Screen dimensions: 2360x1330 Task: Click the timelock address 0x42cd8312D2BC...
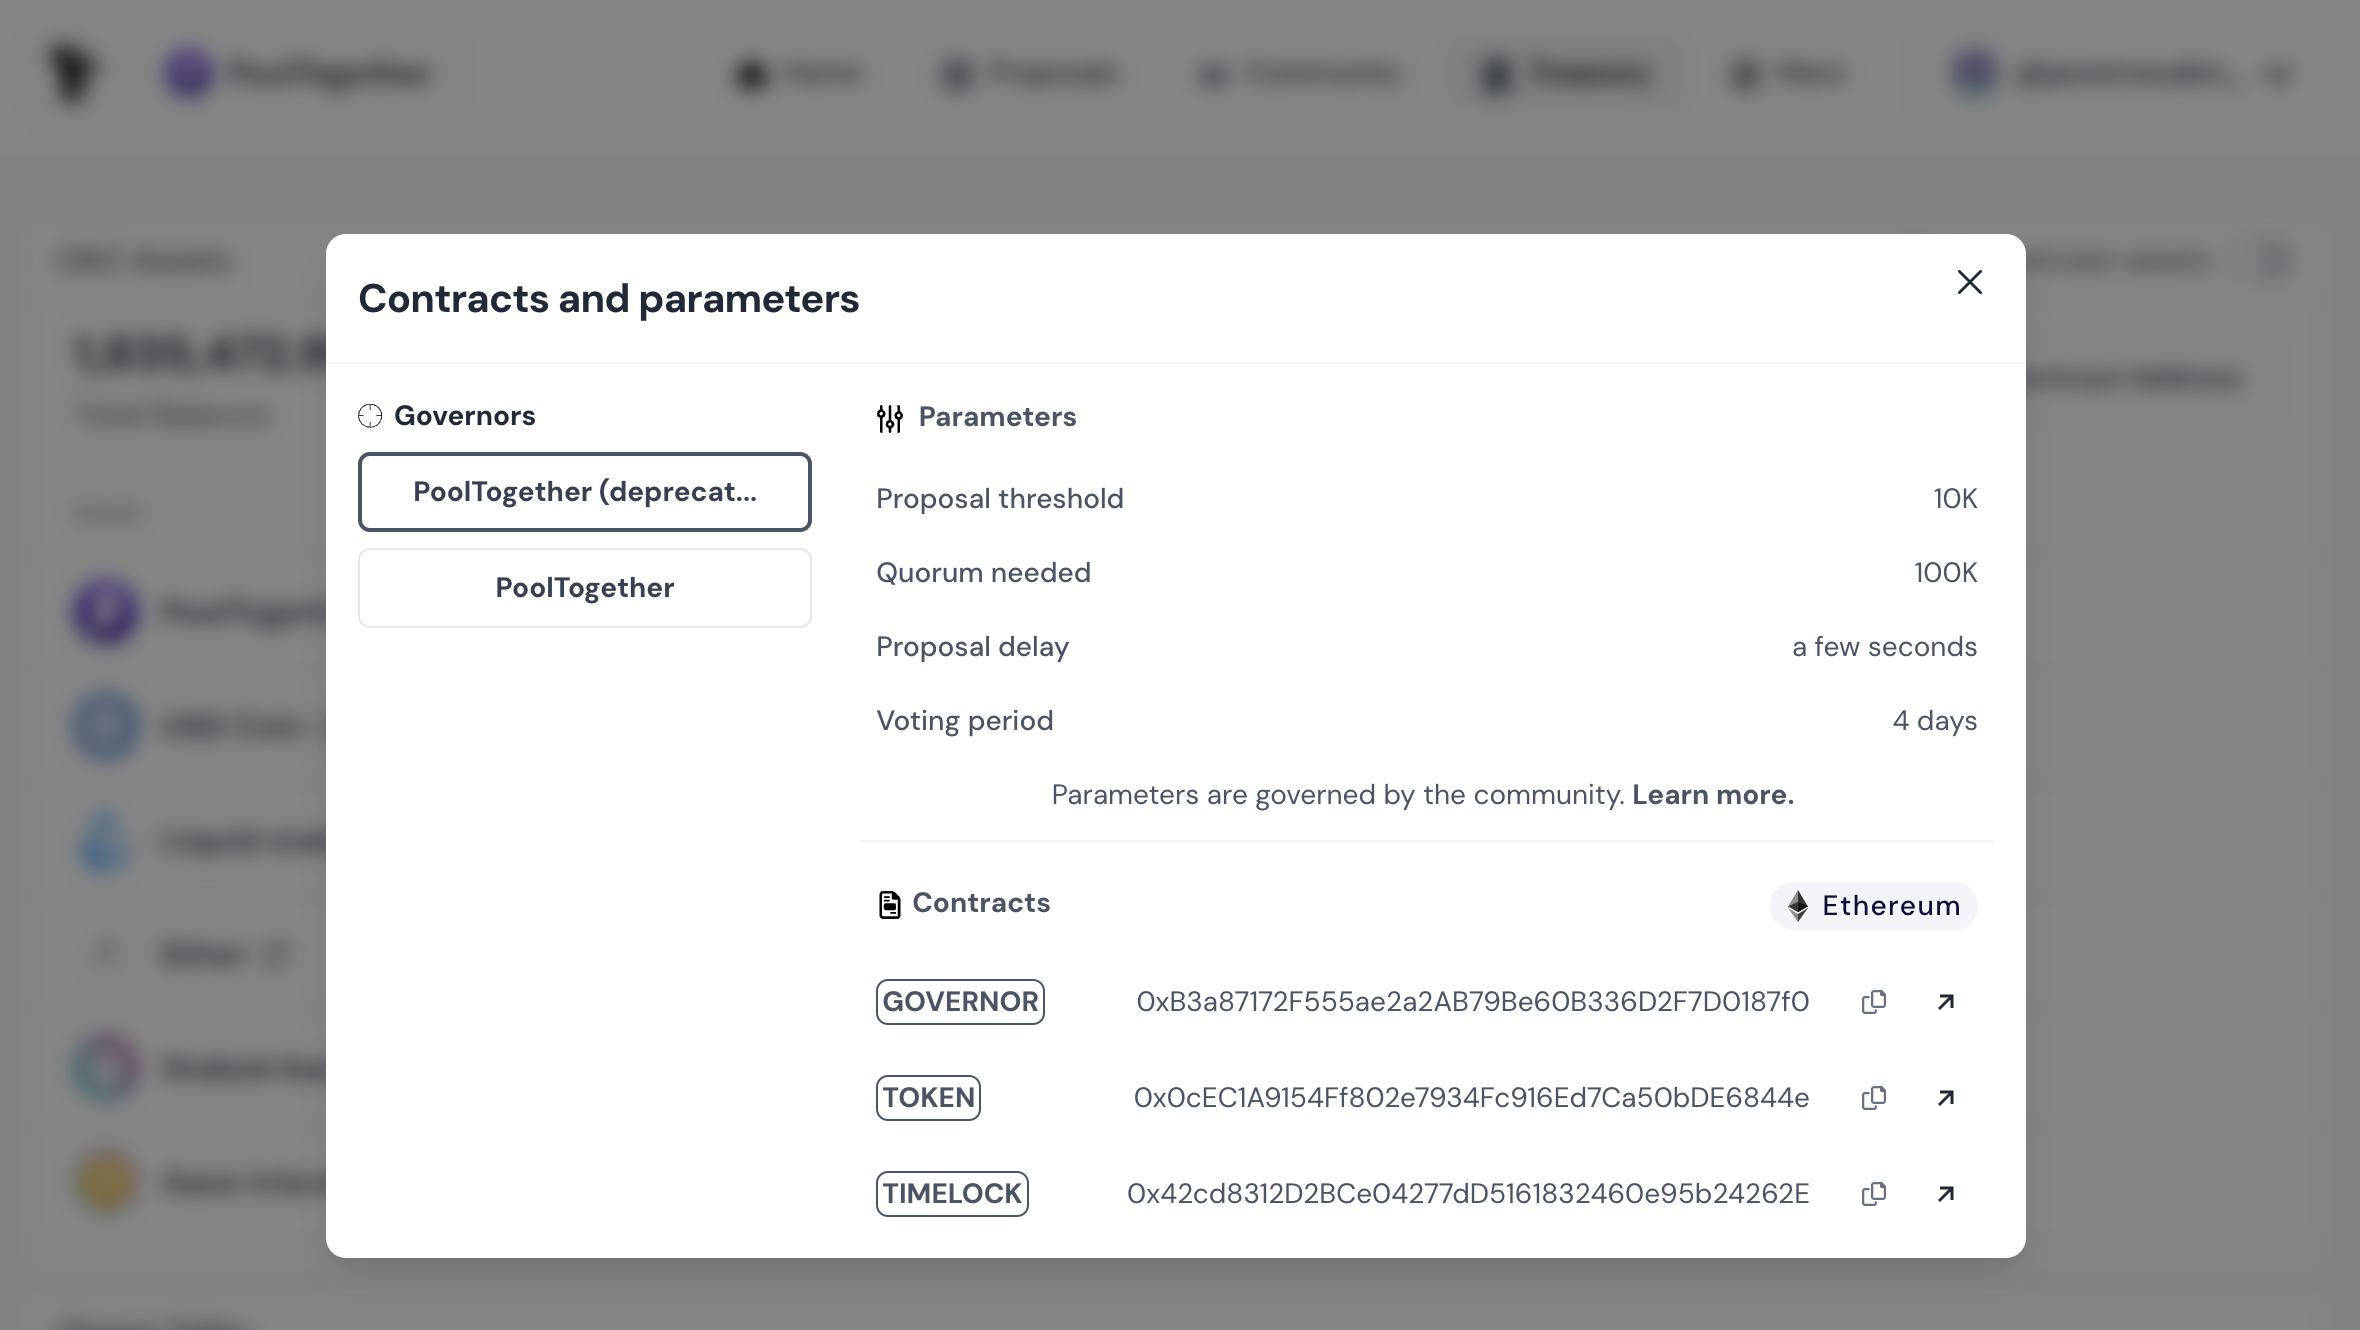(1468, 1194)
